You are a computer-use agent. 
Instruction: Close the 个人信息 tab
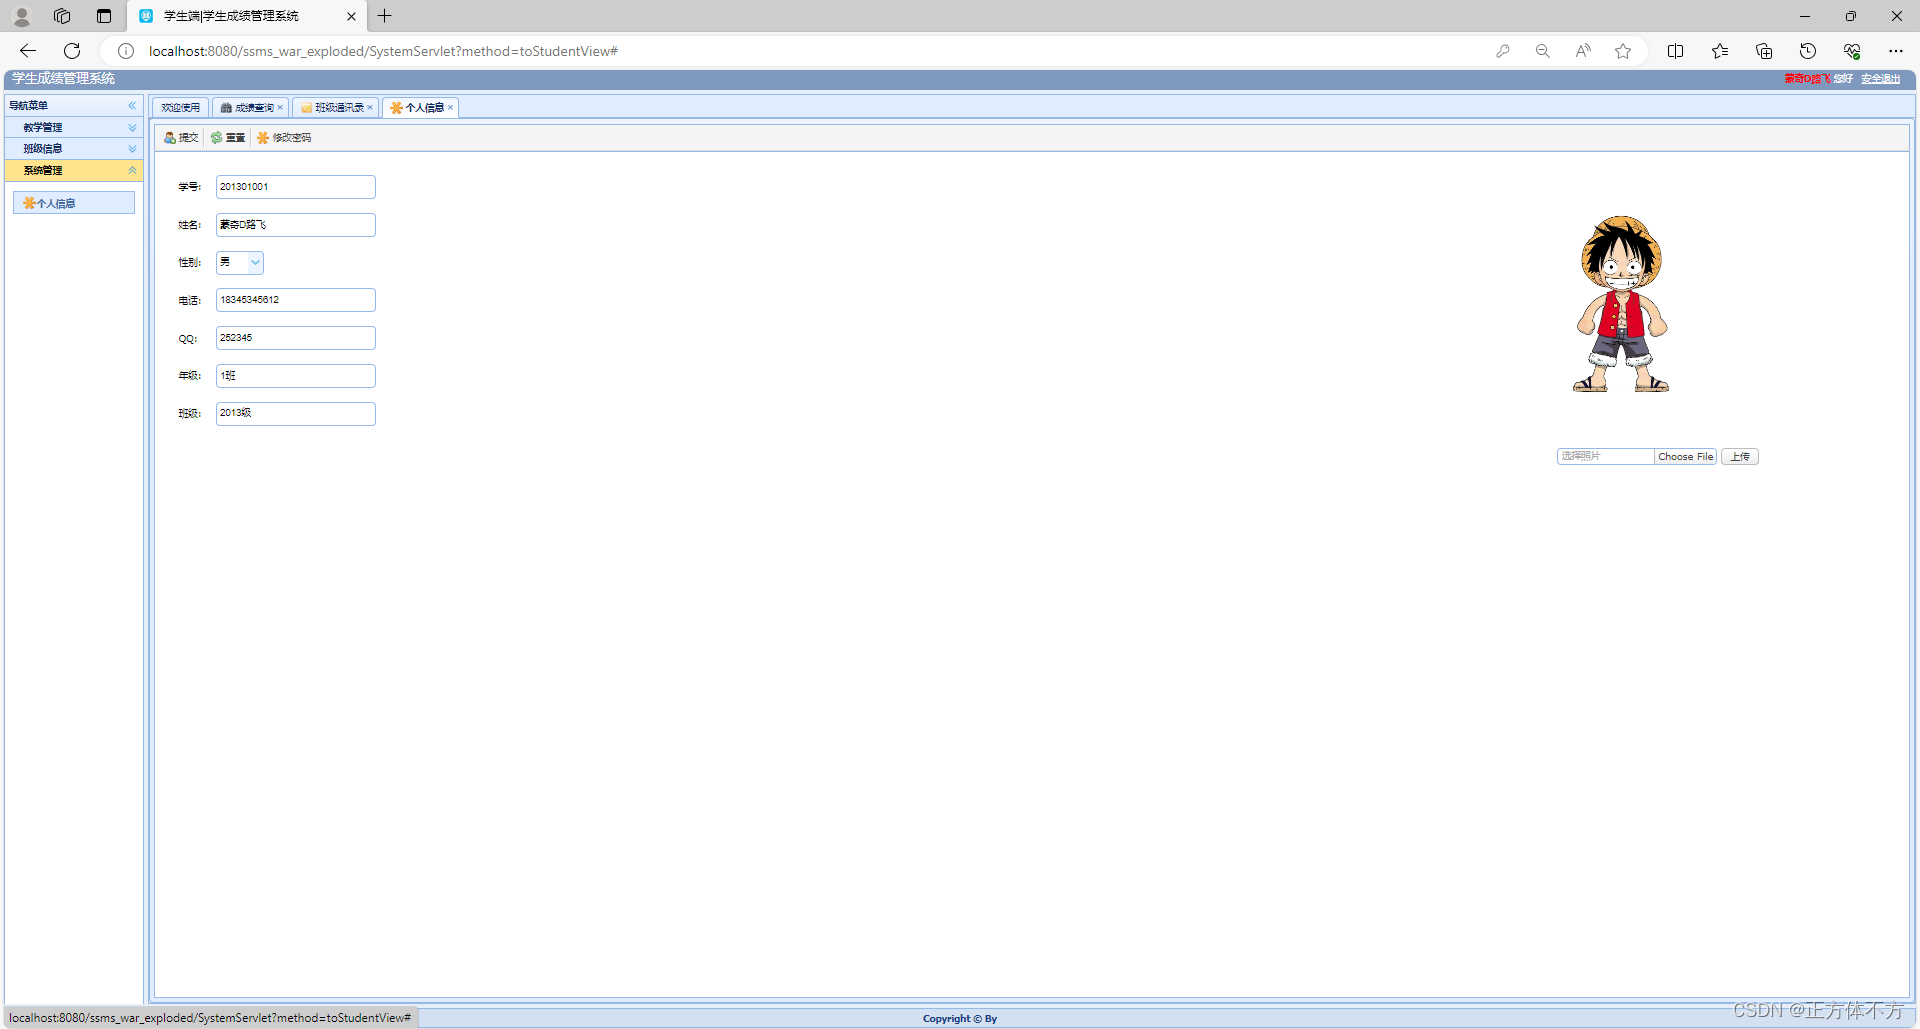(x=451, y=108)
